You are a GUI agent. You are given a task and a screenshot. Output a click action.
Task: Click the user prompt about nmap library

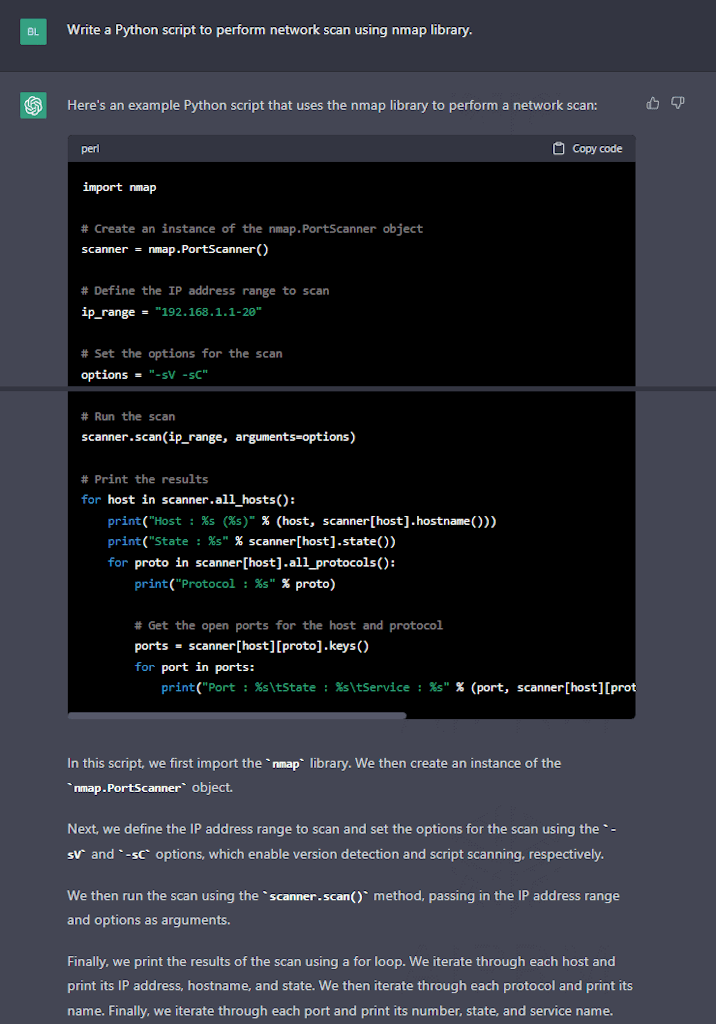click(269, 30)
